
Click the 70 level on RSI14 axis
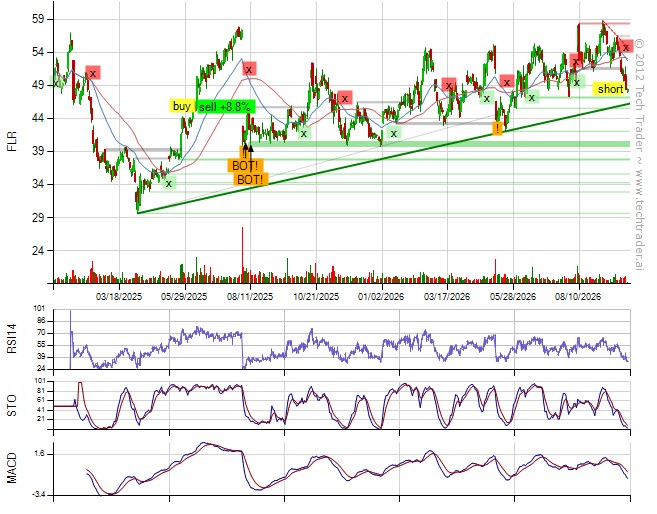point(41,333)
